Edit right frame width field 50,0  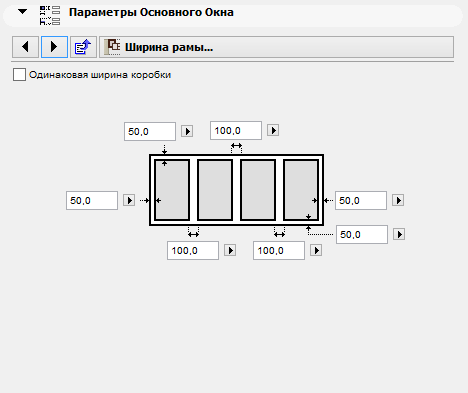coord(361,200)
